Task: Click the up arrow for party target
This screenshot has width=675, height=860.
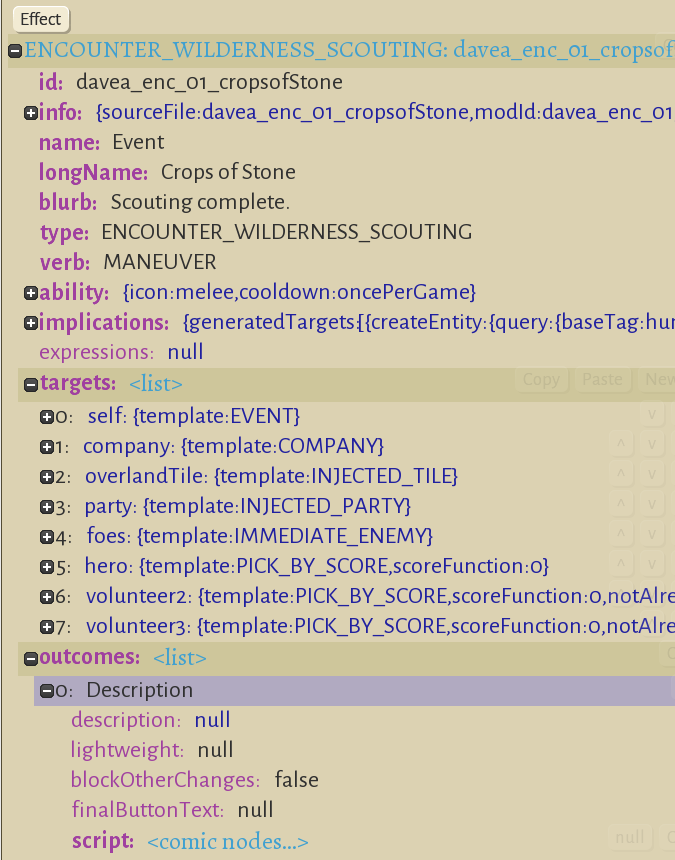Action: [621, 505]
